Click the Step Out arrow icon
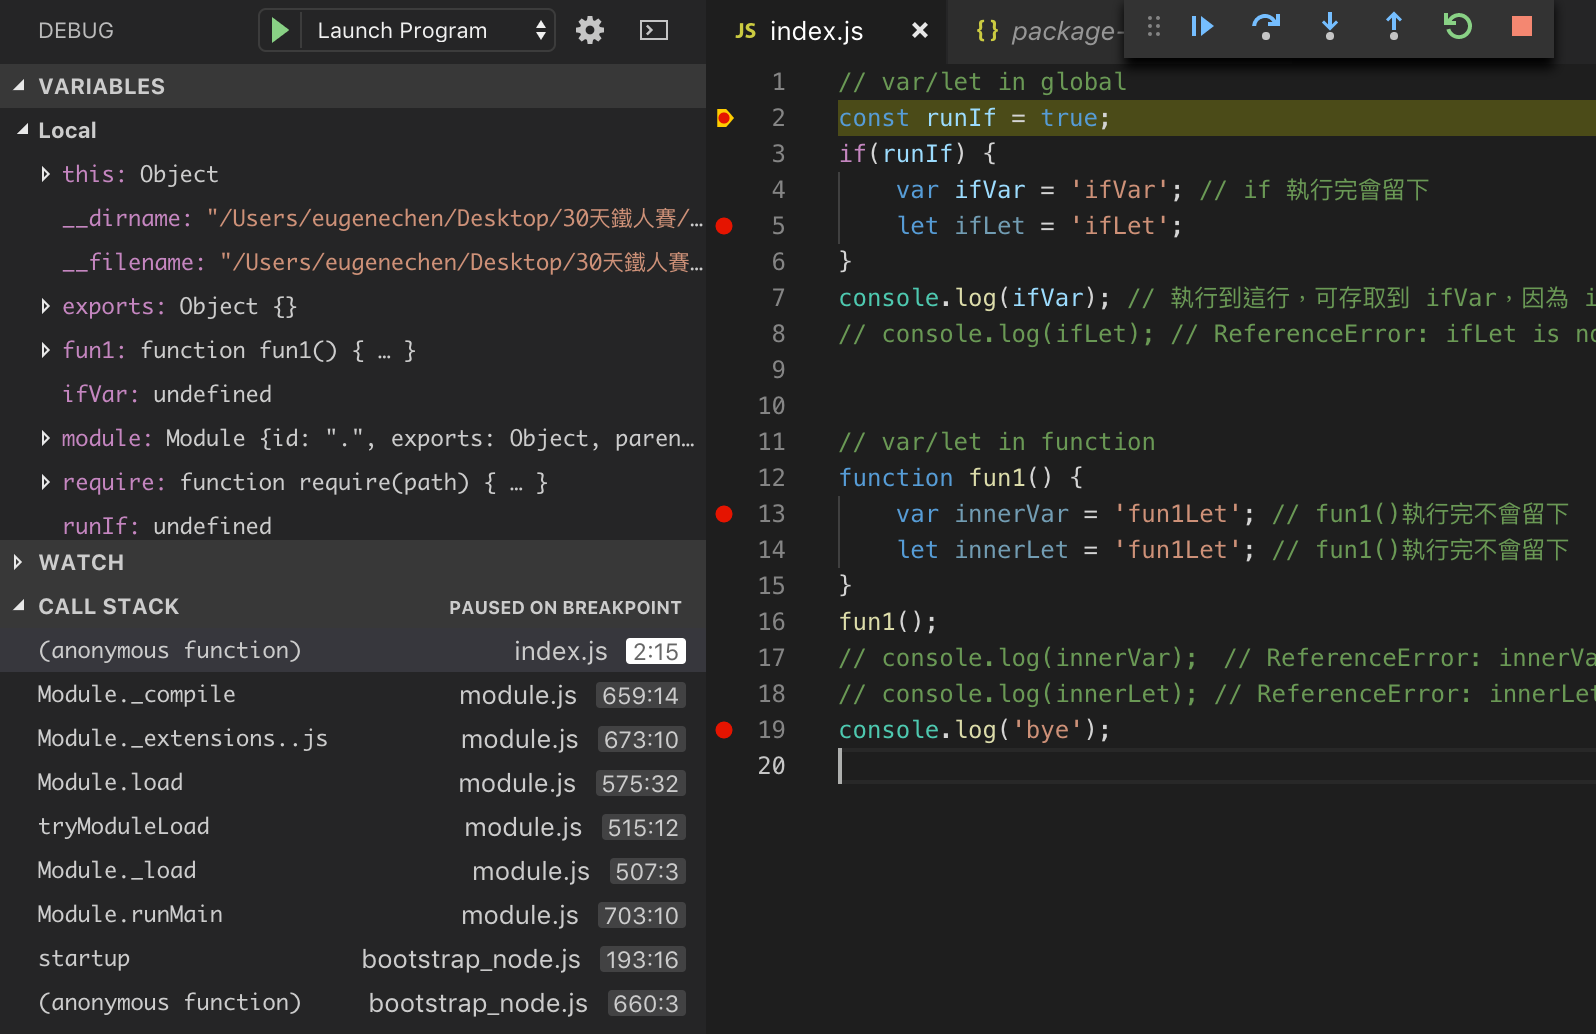The width and height of the screenshot is (1596, 1034). [1393, 27]
